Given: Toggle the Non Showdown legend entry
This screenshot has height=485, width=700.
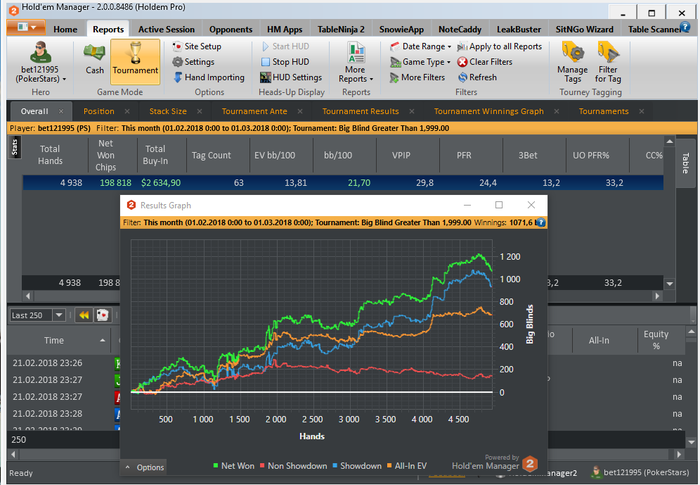Looking at the screenshot, I should point(293,466).
